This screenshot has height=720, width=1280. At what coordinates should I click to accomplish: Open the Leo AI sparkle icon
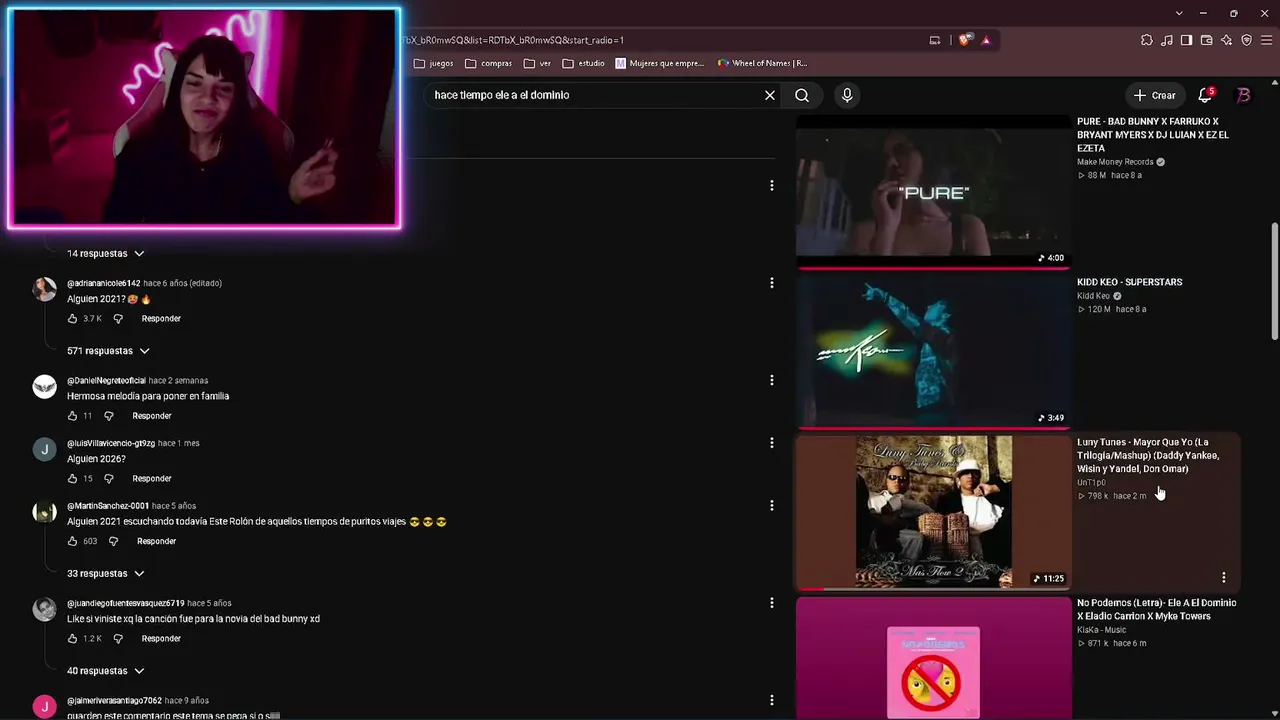pos(1226,40)
